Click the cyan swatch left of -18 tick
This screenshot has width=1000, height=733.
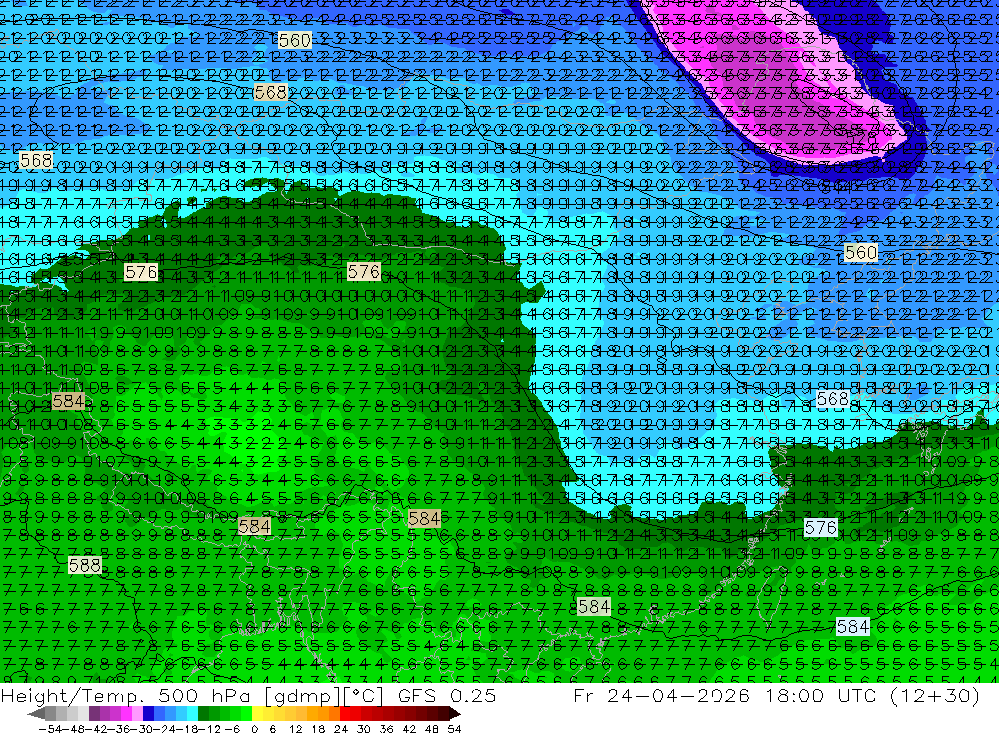(181, 714)
